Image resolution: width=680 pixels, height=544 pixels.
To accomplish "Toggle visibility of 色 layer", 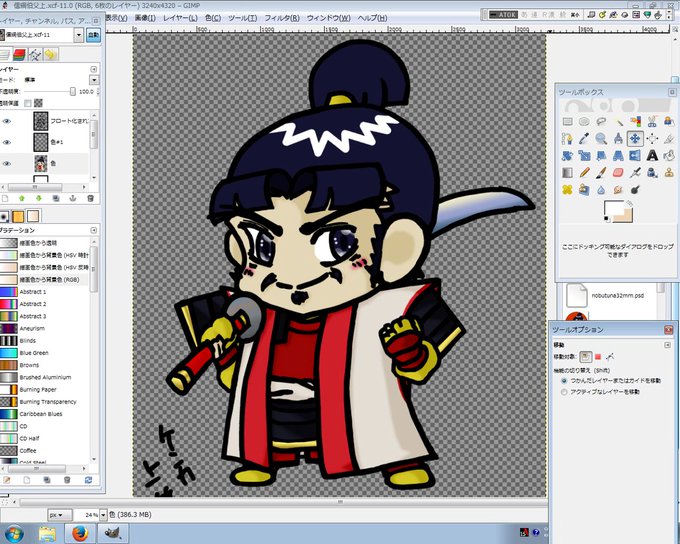I will pyautogui.click(x=7, y=164).
